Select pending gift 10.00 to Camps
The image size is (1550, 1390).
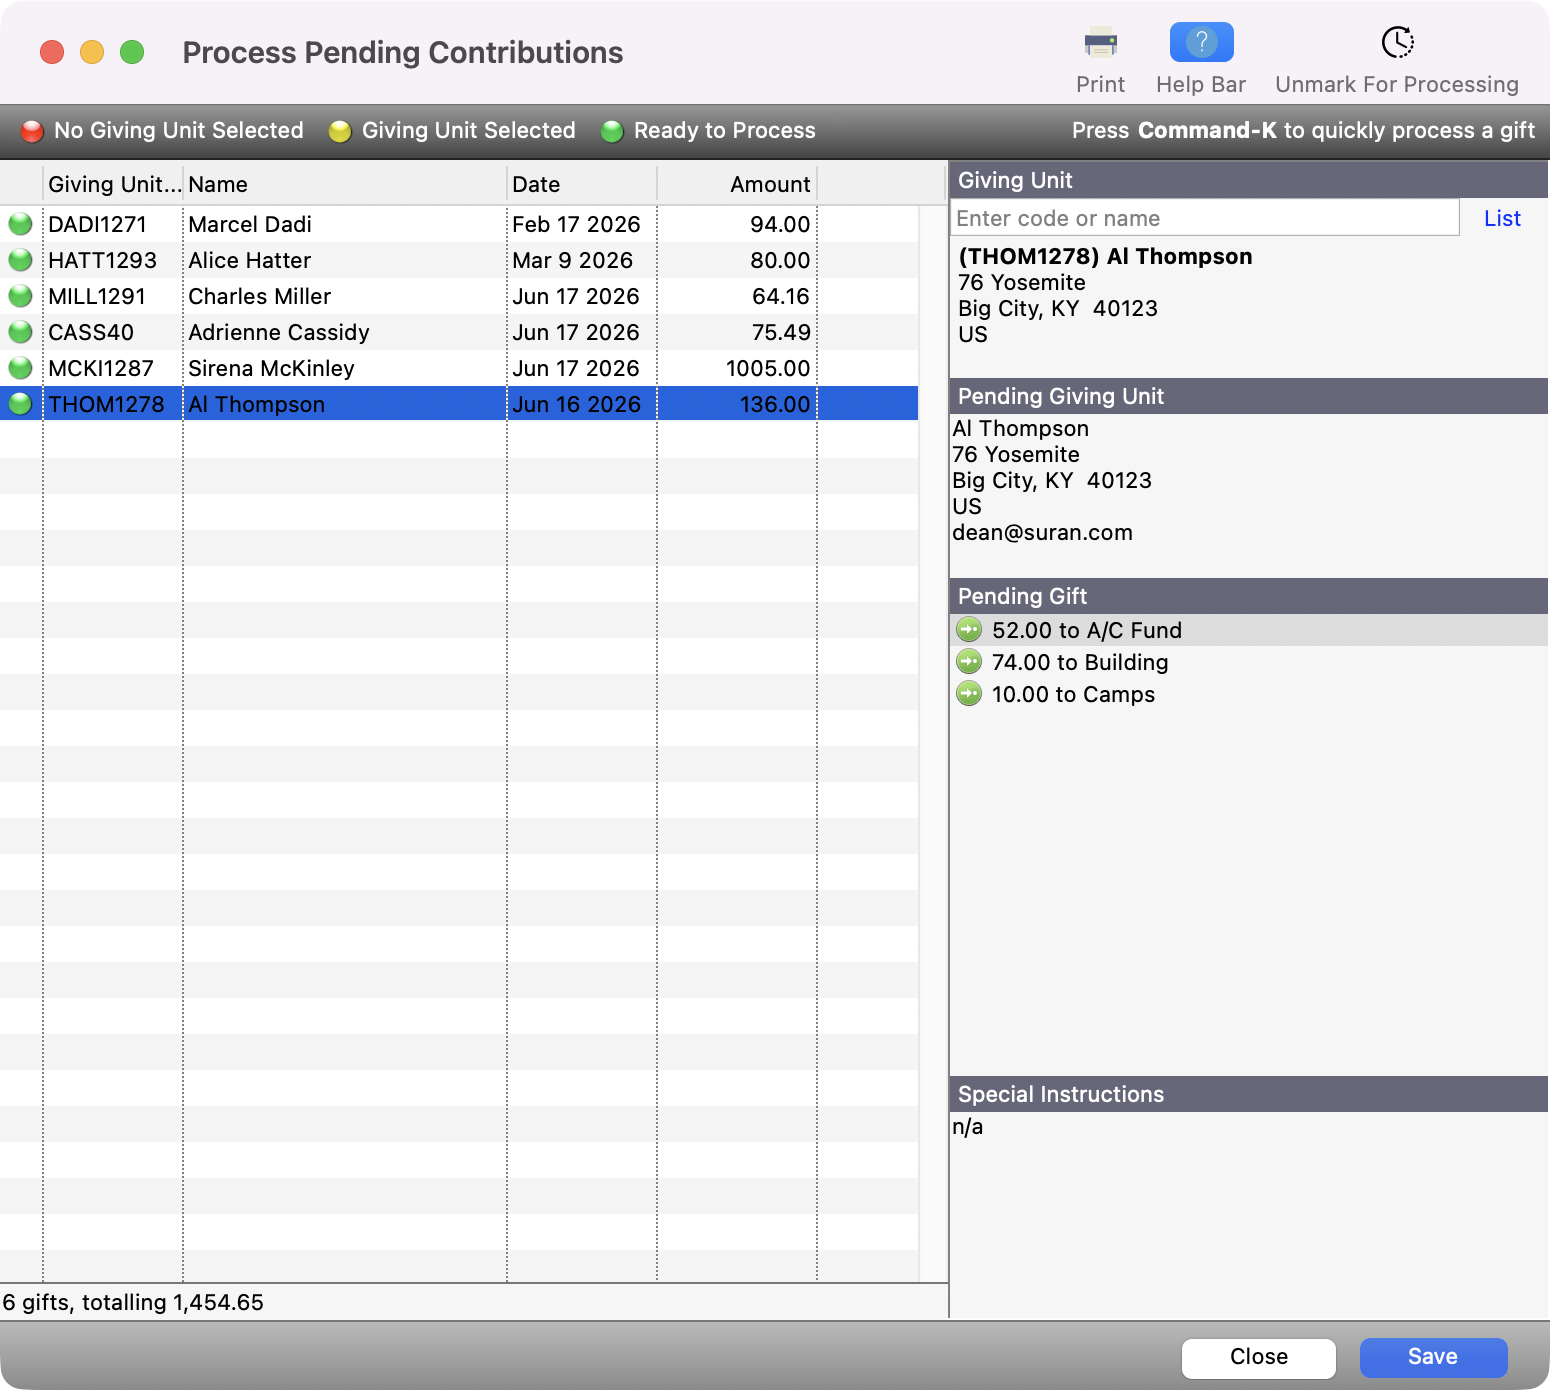1249,694
